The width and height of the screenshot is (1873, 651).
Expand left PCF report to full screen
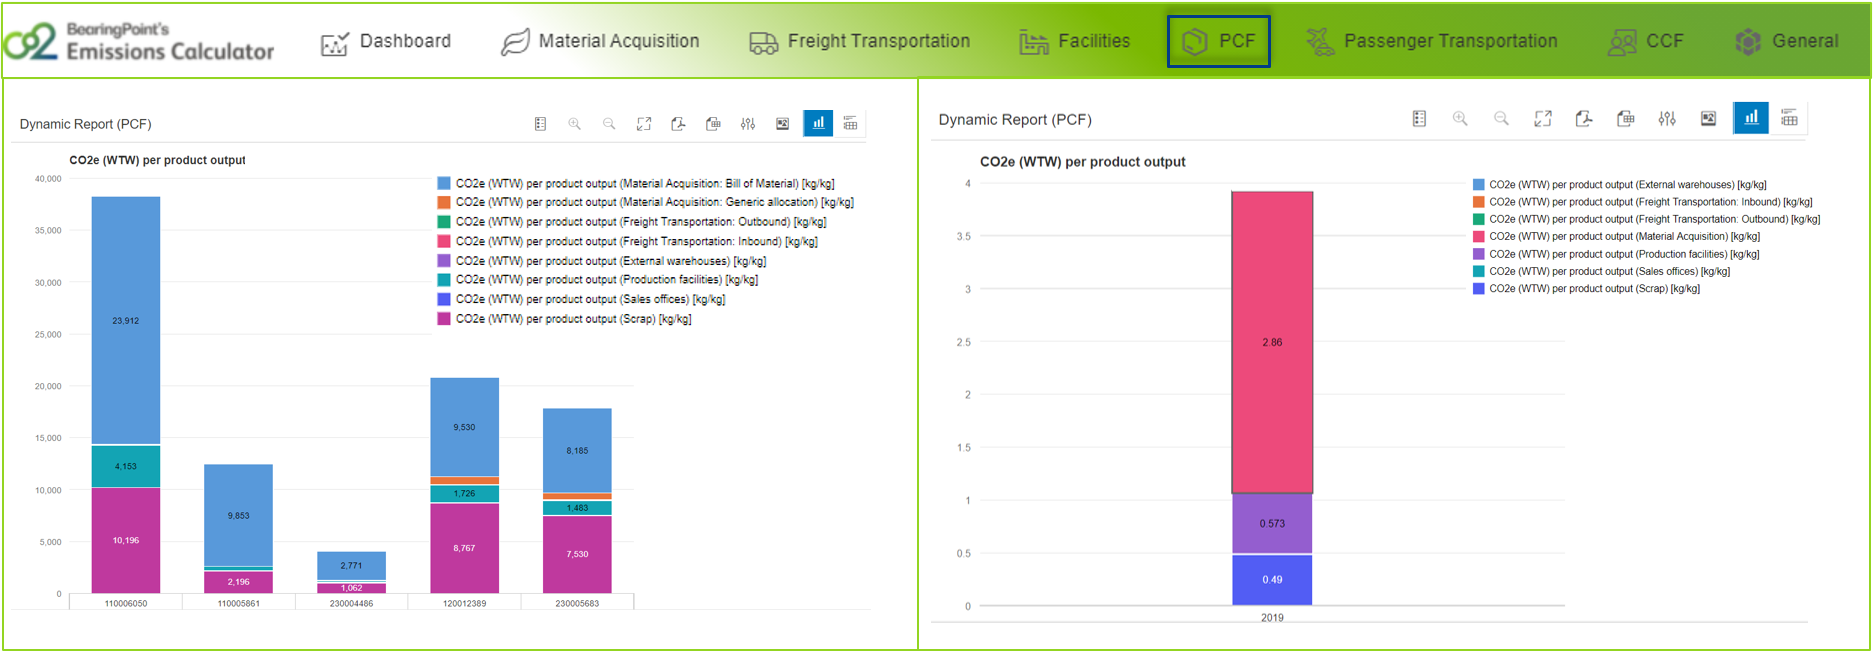(x=644, y=124)
